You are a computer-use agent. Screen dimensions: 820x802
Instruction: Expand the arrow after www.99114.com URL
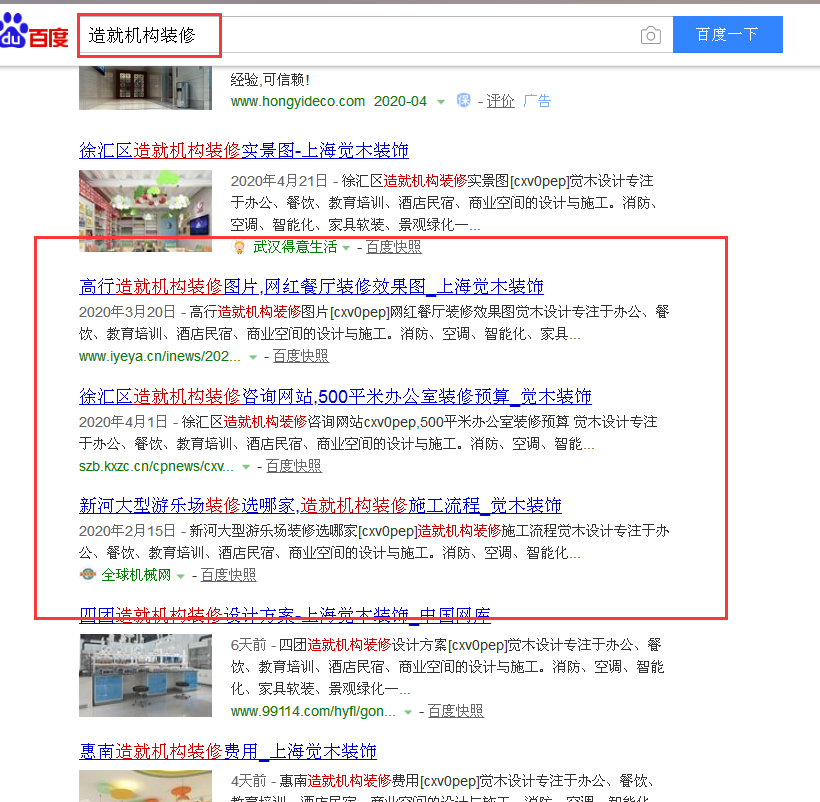(x=408, y=712)
